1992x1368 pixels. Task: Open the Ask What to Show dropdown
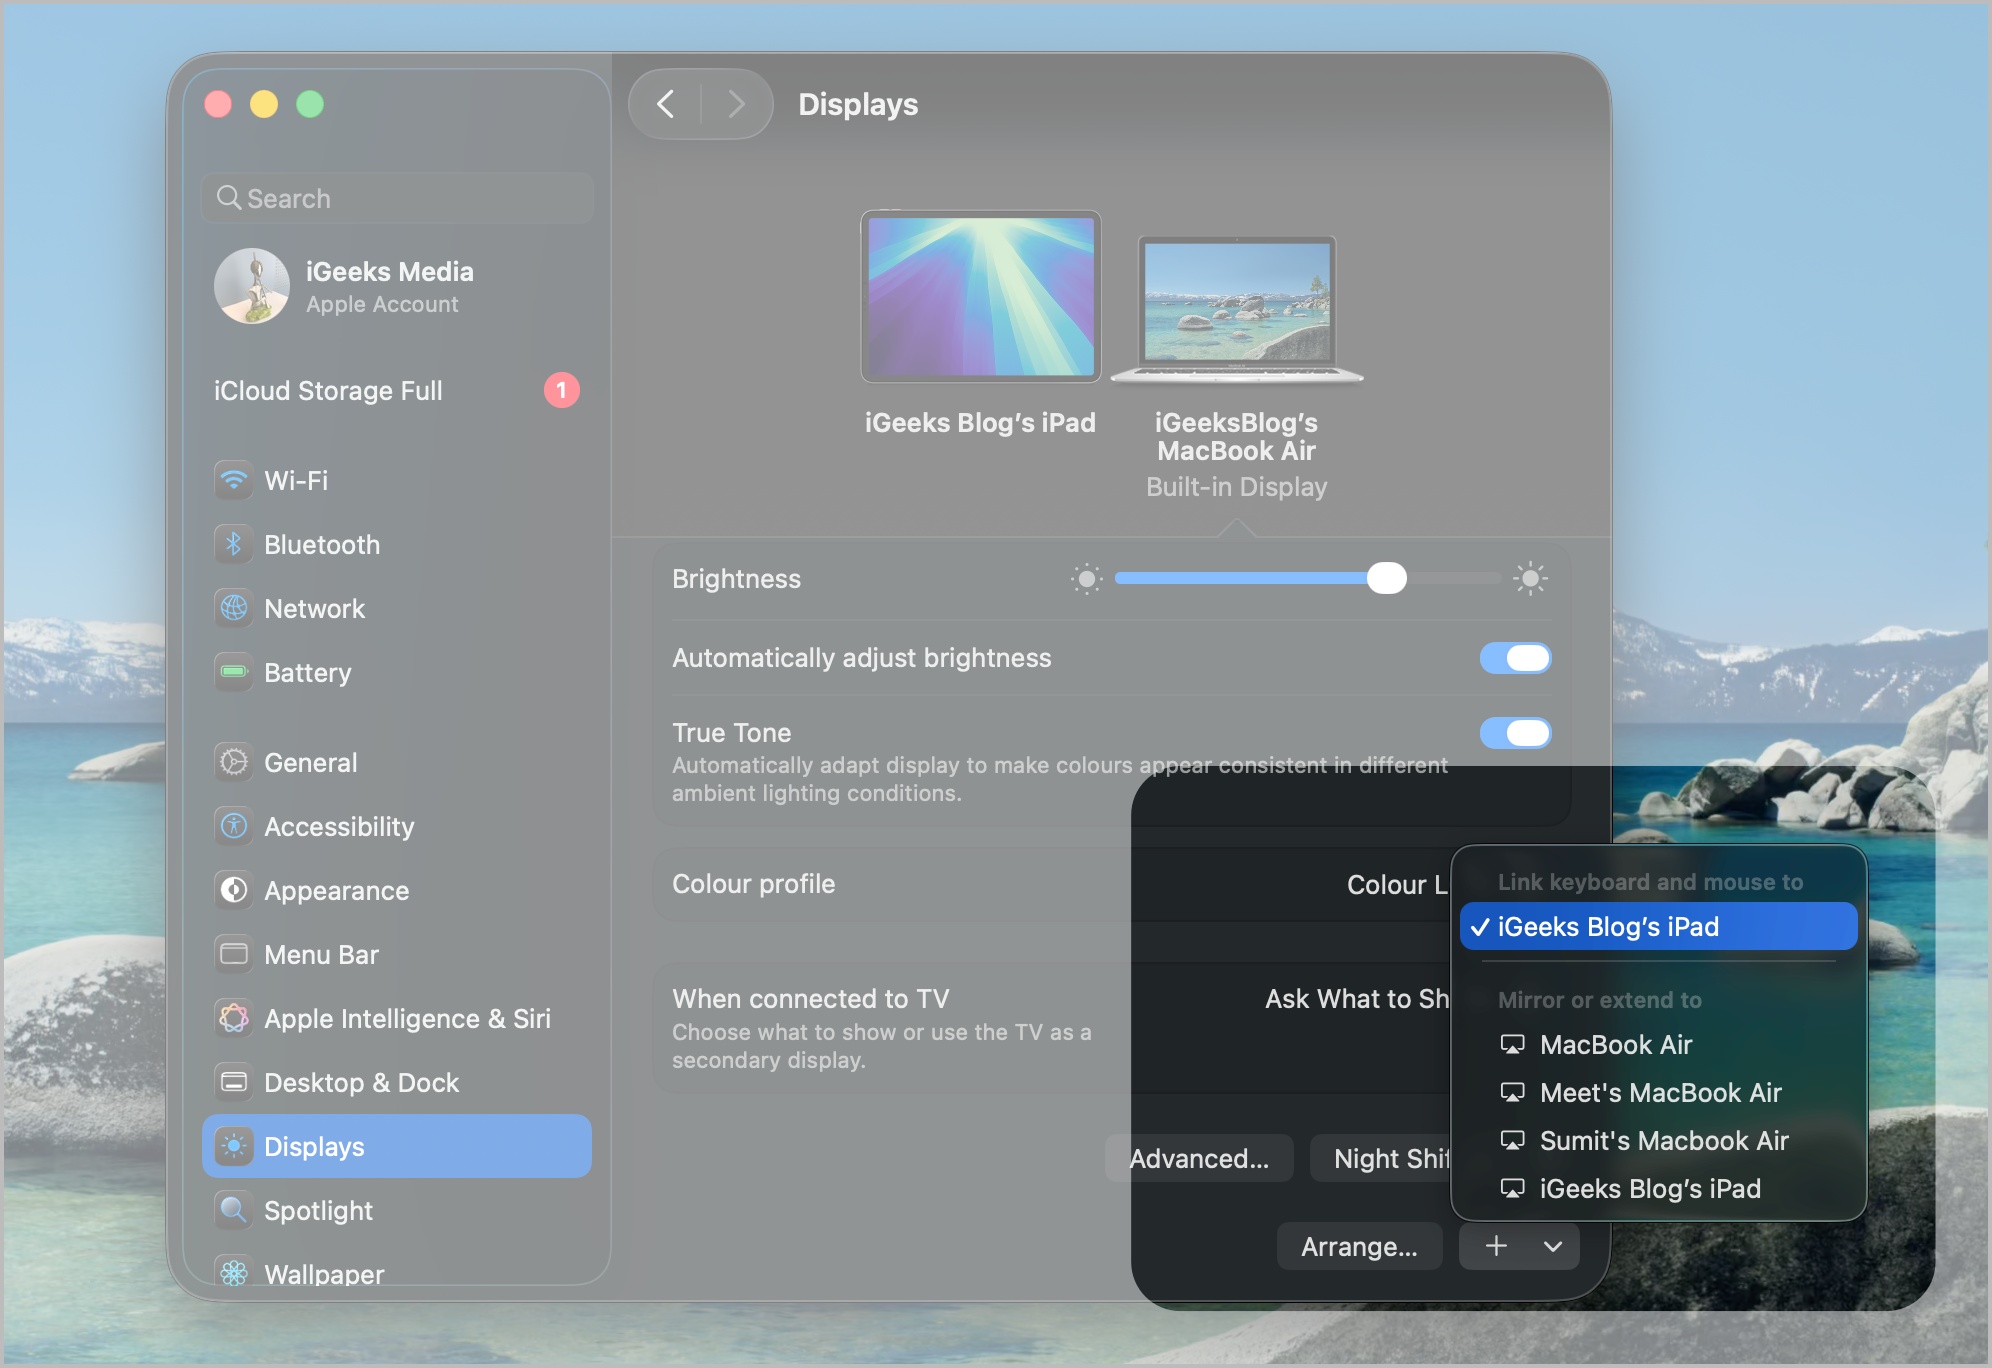[1355, 998]
